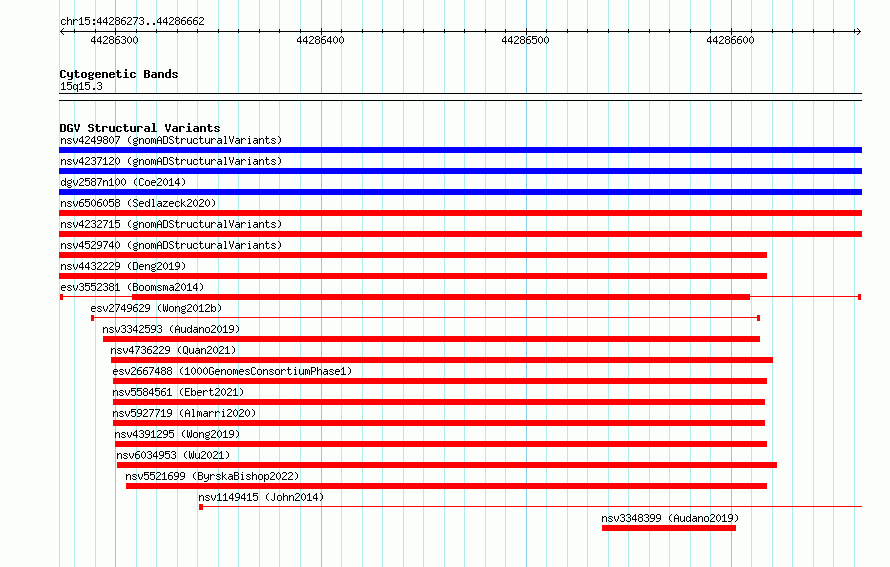Click the red nsv5521699 bar

(x=447, y=486)
